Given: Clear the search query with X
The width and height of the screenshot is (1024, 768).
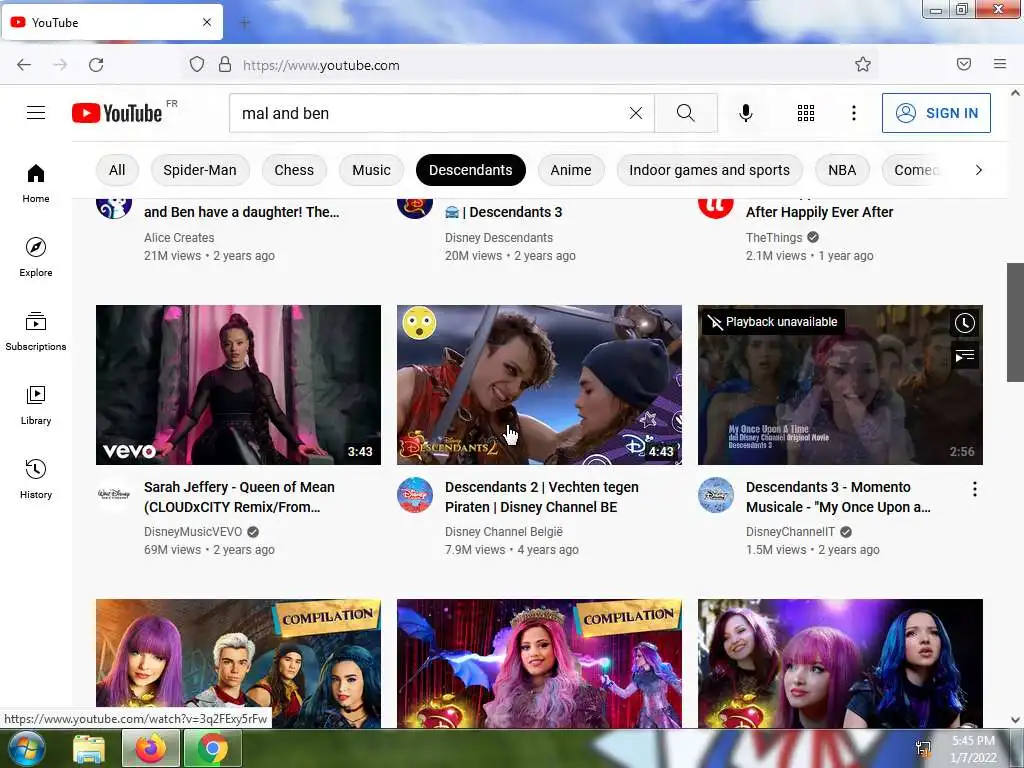Looking at the screenshot, I should pos(635,113).
